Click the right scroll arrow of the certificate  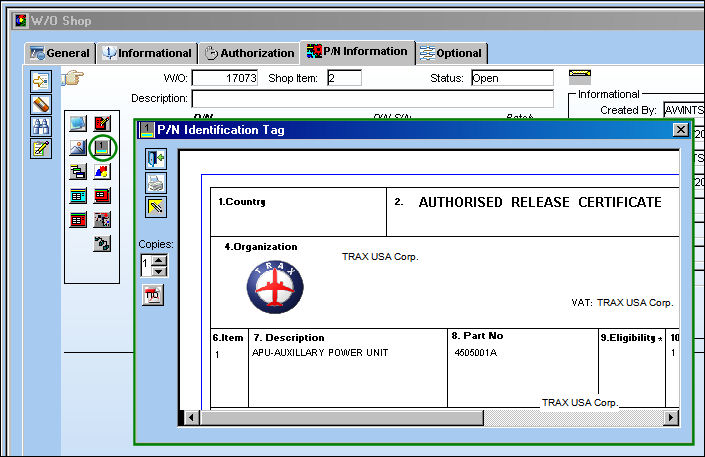671,417
